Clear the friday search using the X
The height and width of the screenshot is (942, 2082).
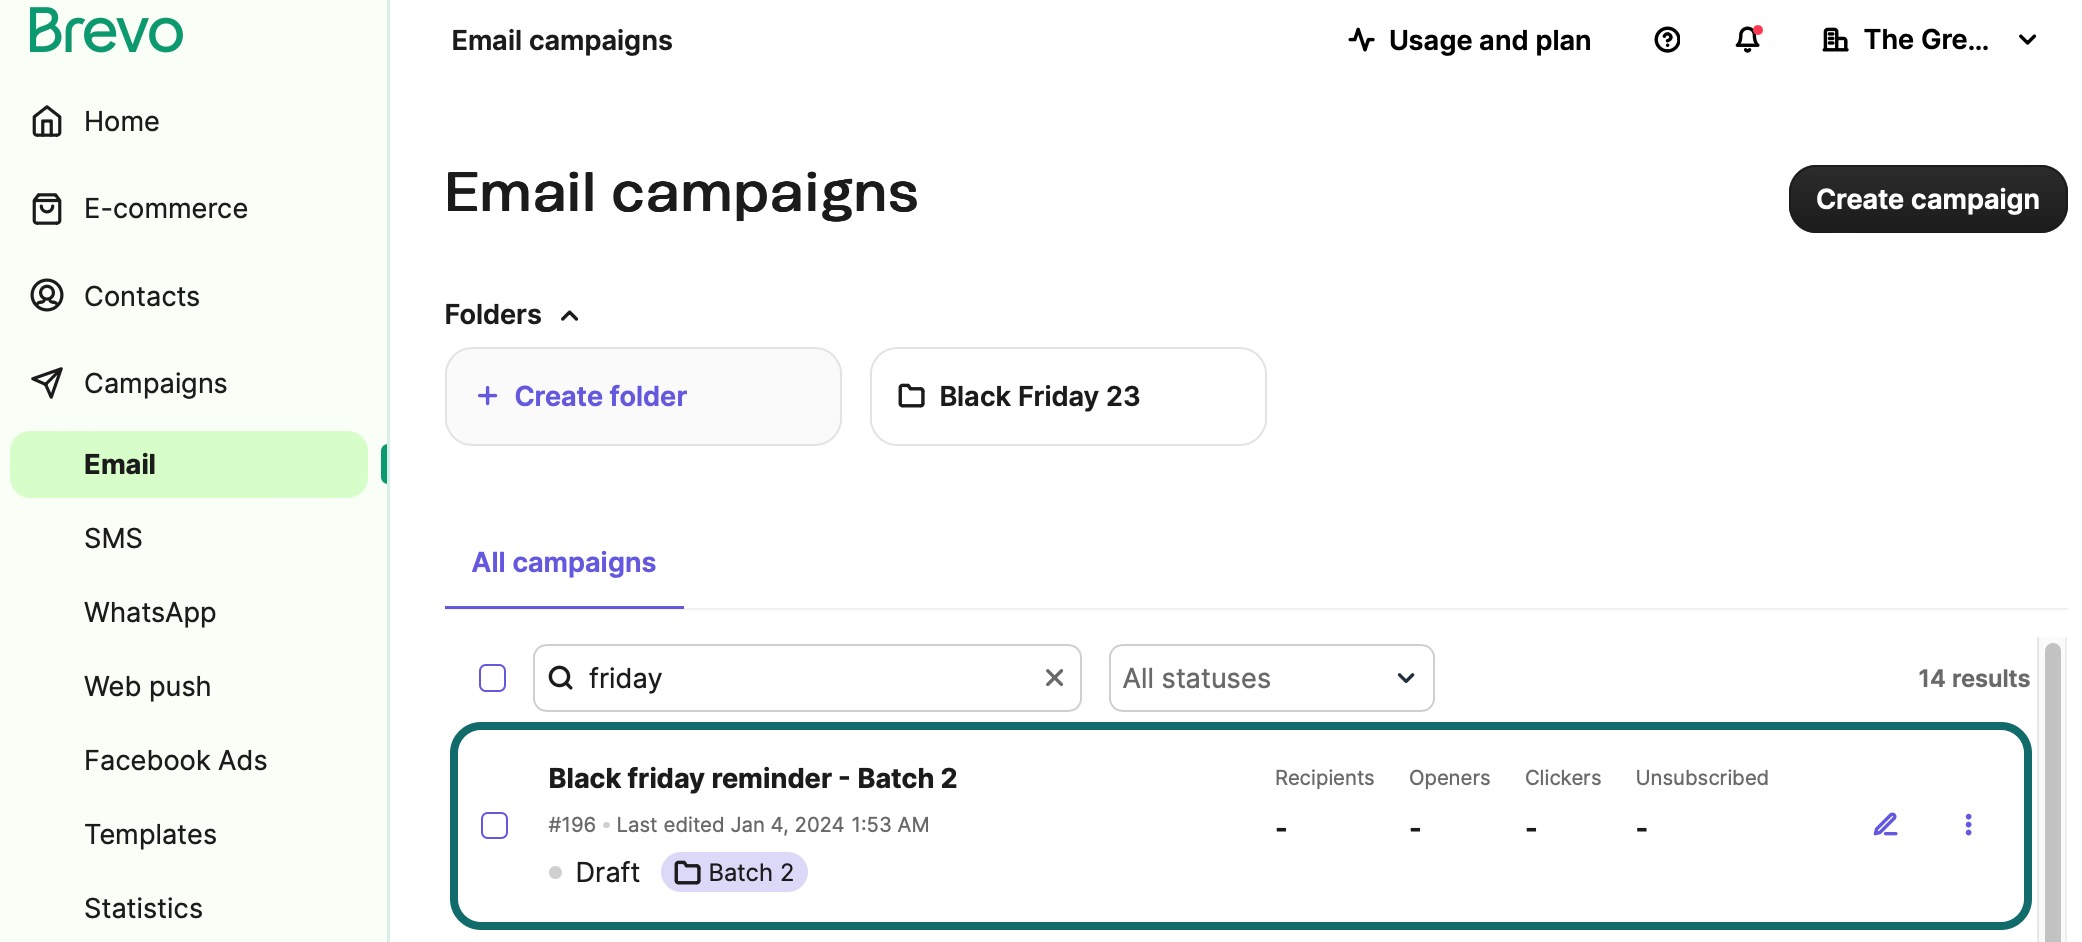(x=1054, y=678)
